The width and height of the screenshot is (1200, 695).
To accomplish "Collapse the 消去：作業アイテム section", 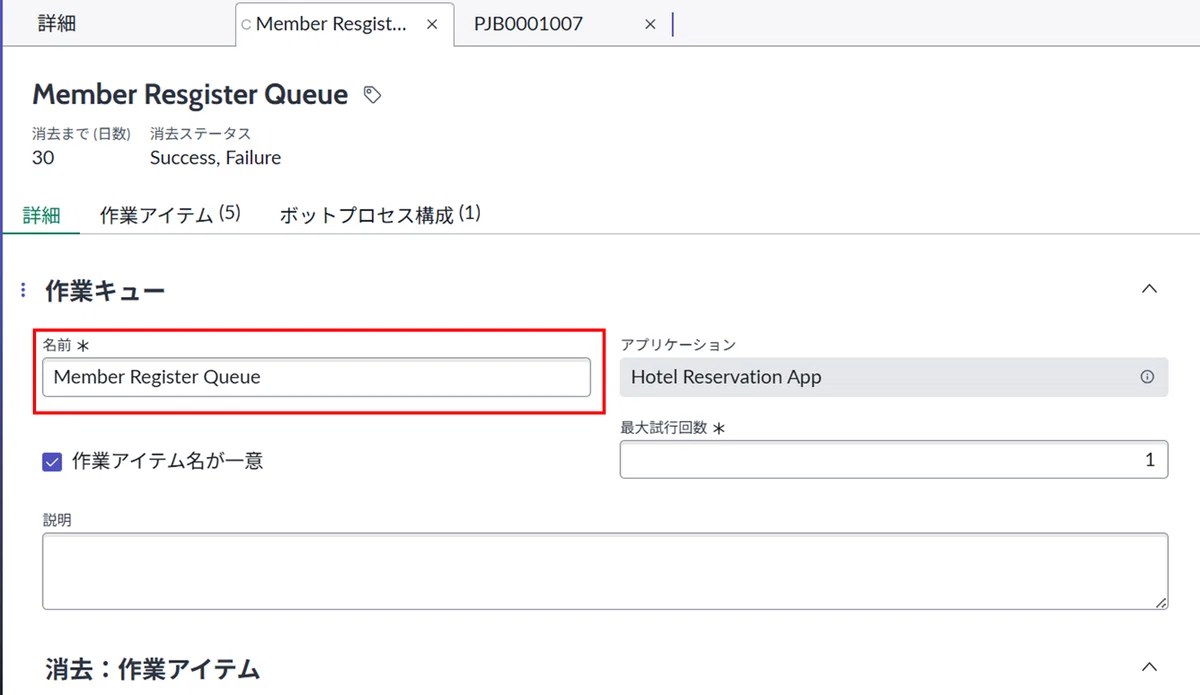I will click(1149, 667).
